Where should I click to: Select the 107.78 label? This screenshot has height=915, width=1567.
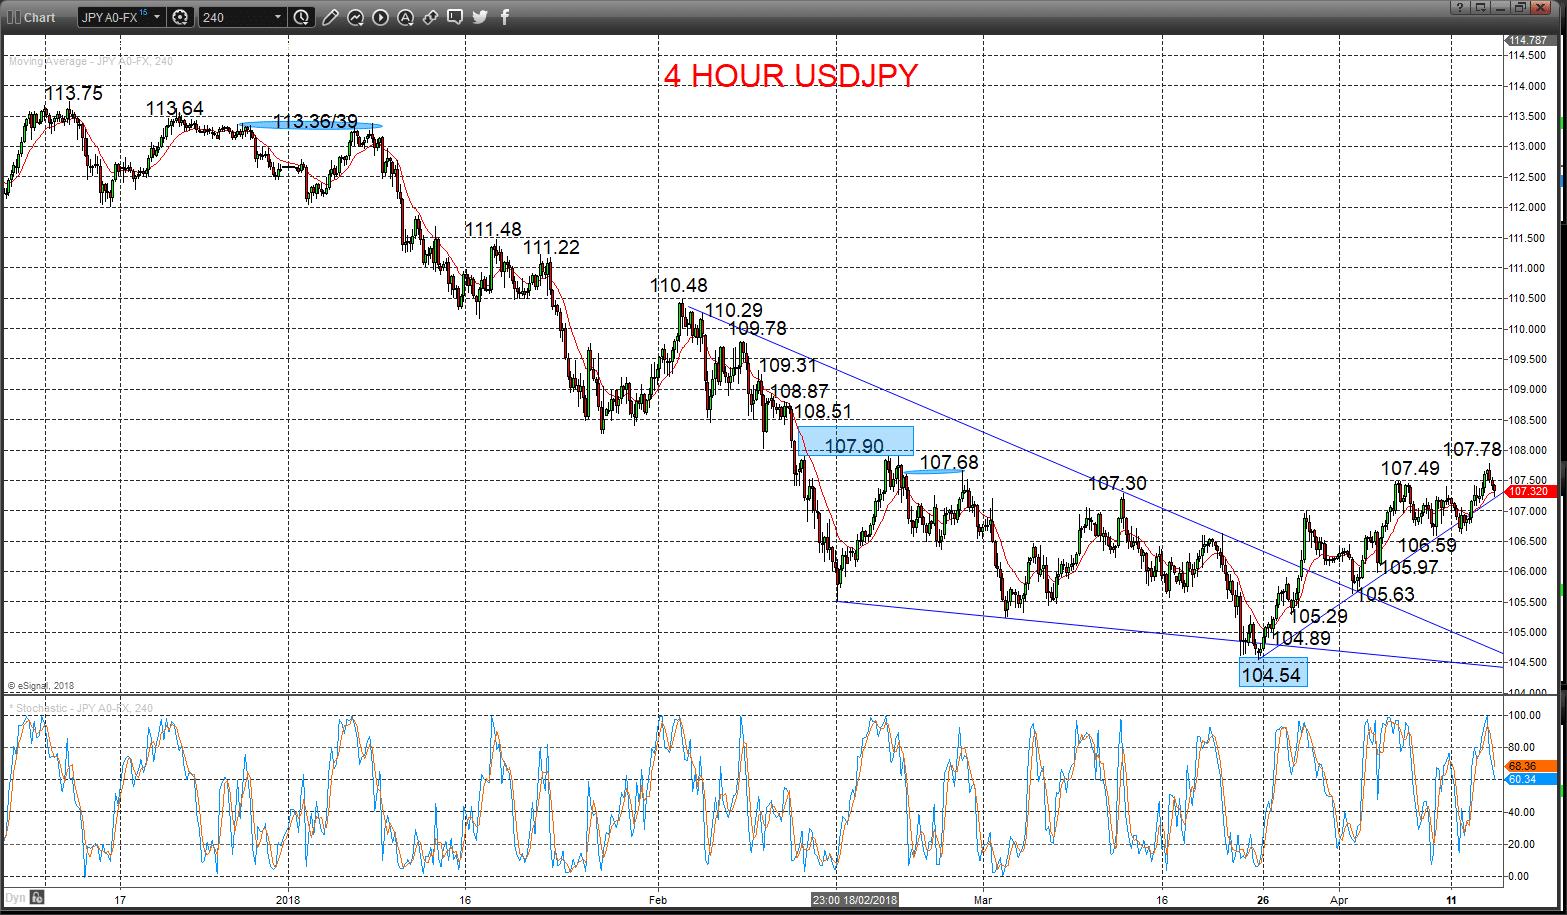(x=1472, y=449)
